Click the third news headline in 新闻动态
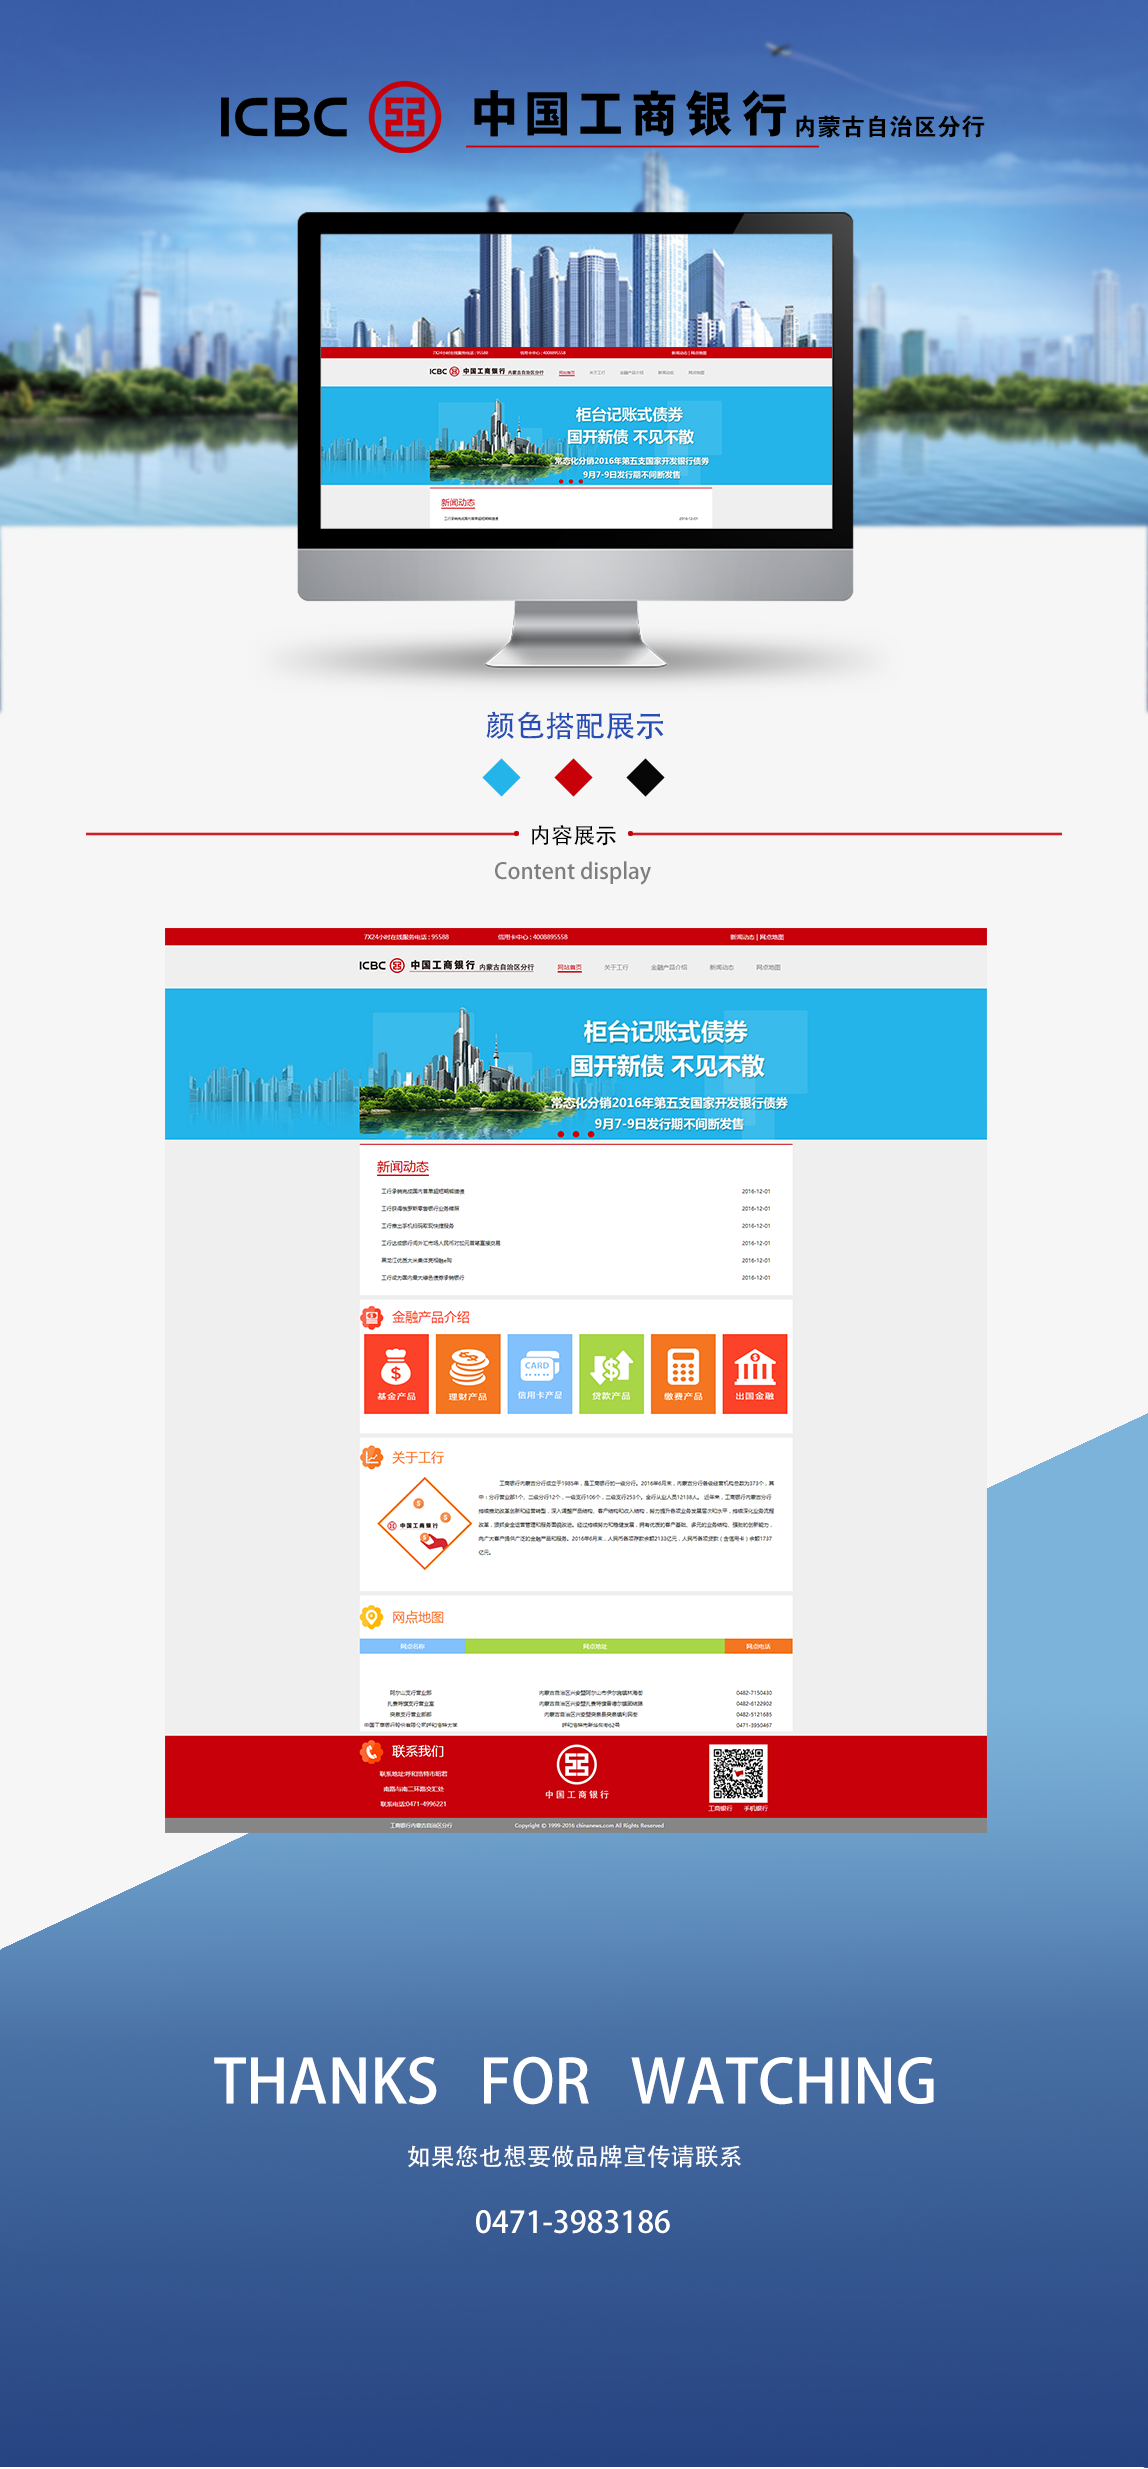 [x=417, y=1225]
